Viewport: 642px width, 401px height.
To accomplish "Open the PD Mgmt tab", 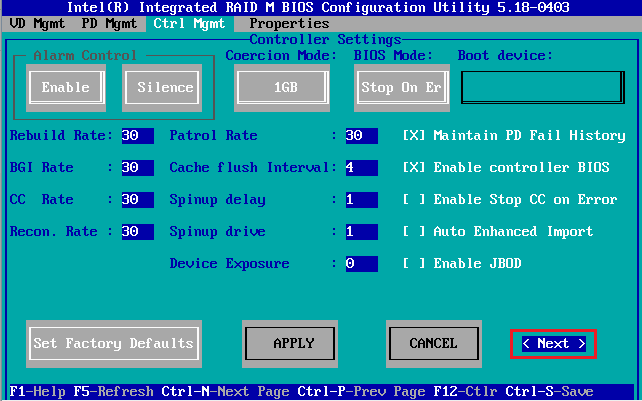I will [x=109, y=24].
